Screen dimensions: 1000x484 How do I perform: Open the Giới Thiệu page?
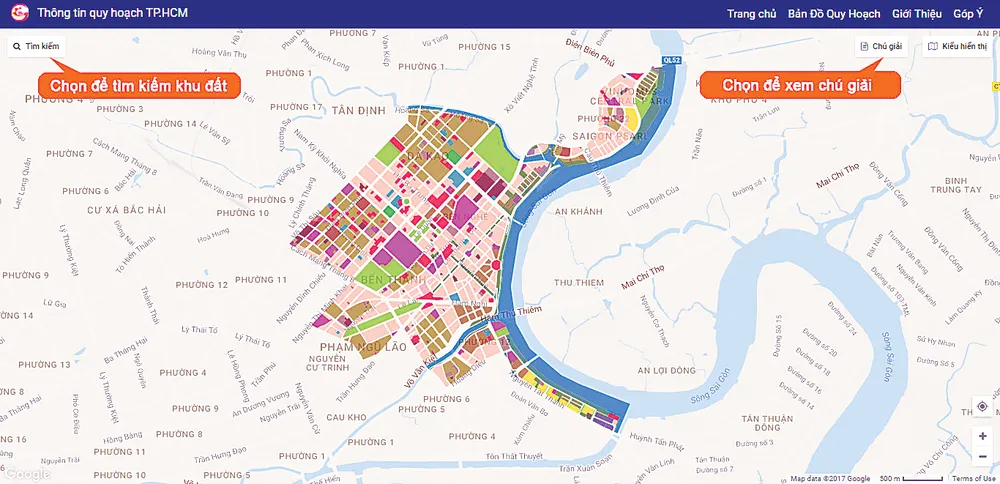click(917, 14)
